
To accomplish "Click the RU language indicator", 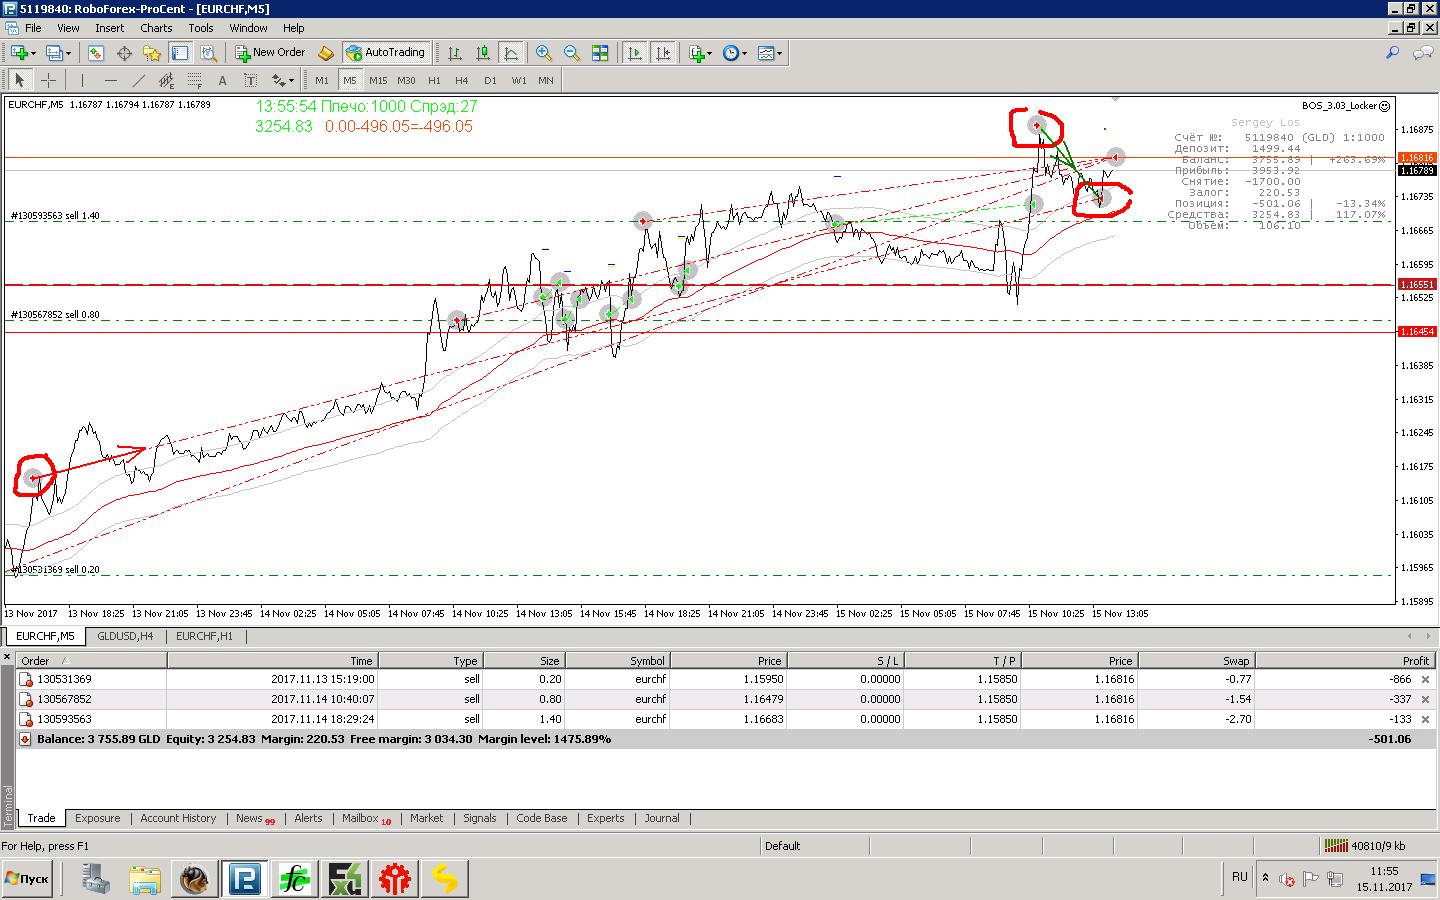I will pyautogui.click(x=1240, y=877).
